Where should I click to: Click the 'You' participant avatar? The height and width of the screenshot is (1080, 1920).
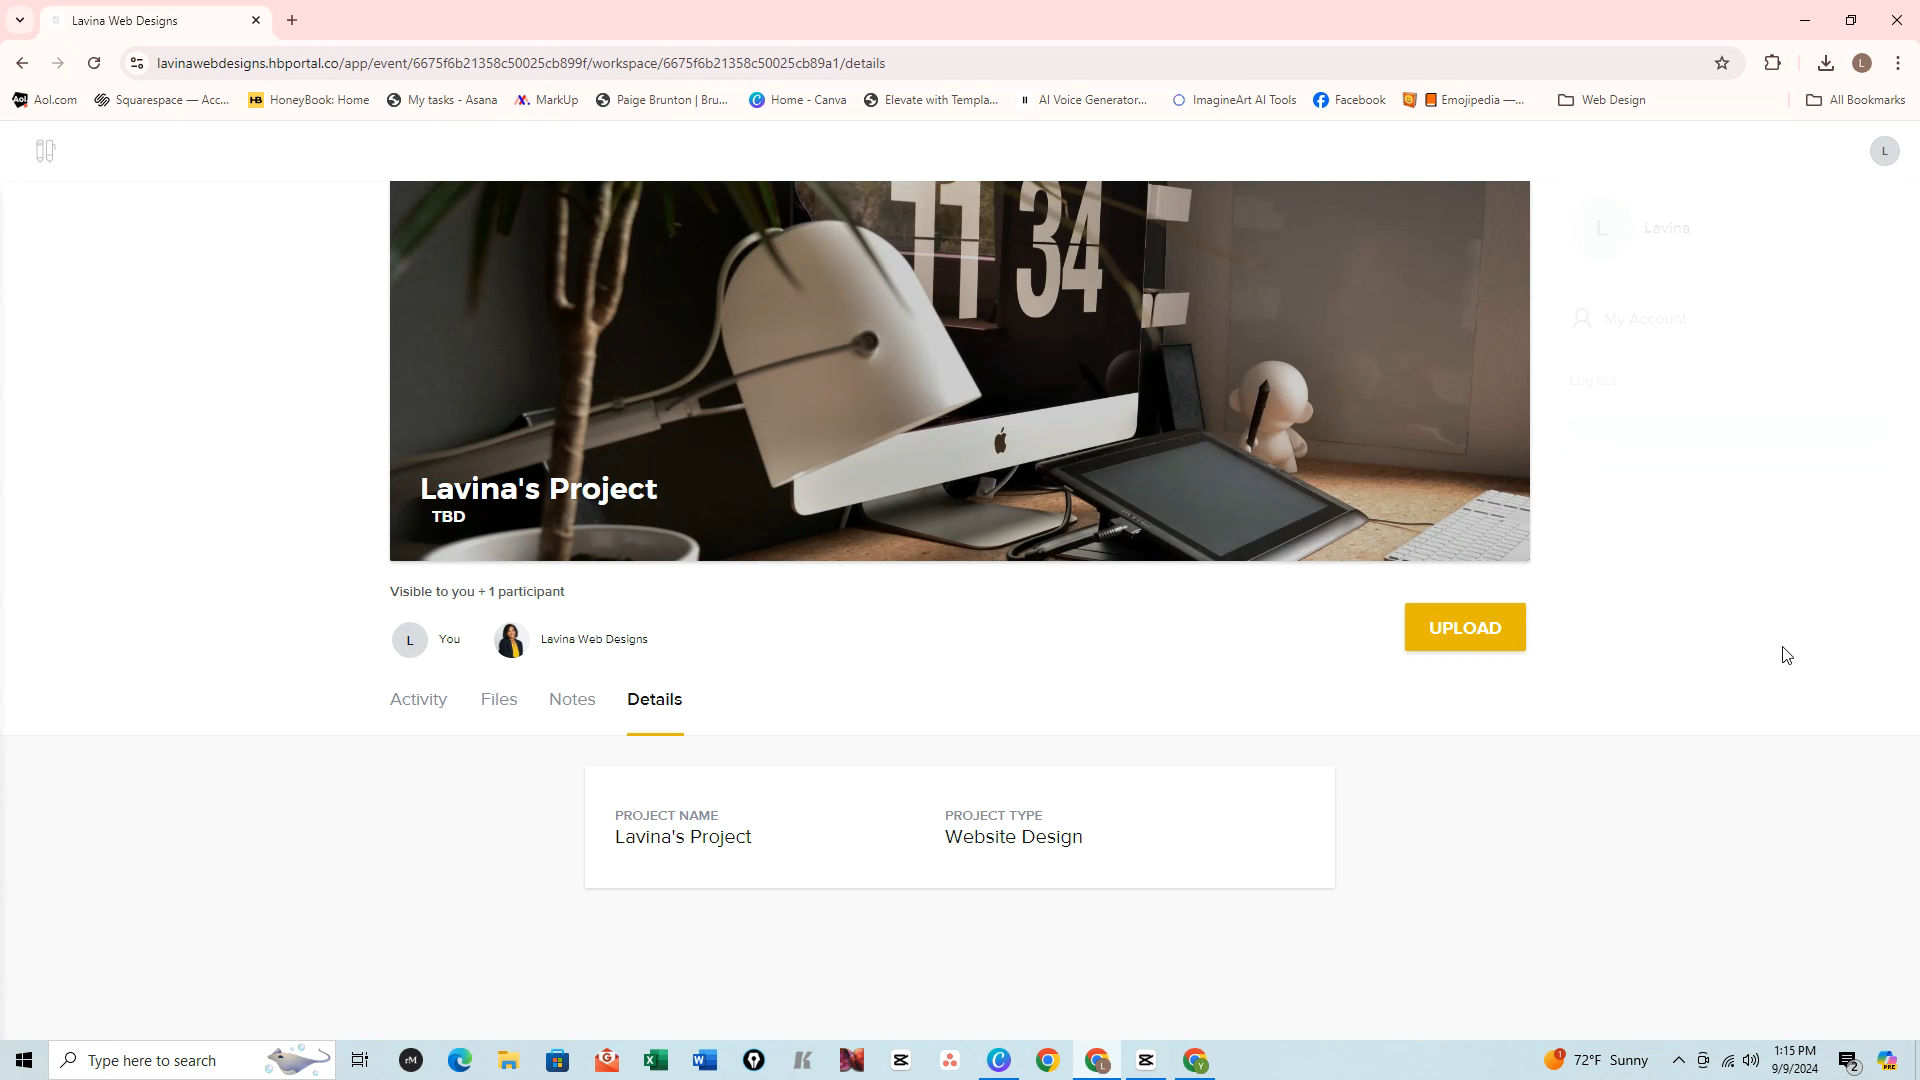point(409,640)
